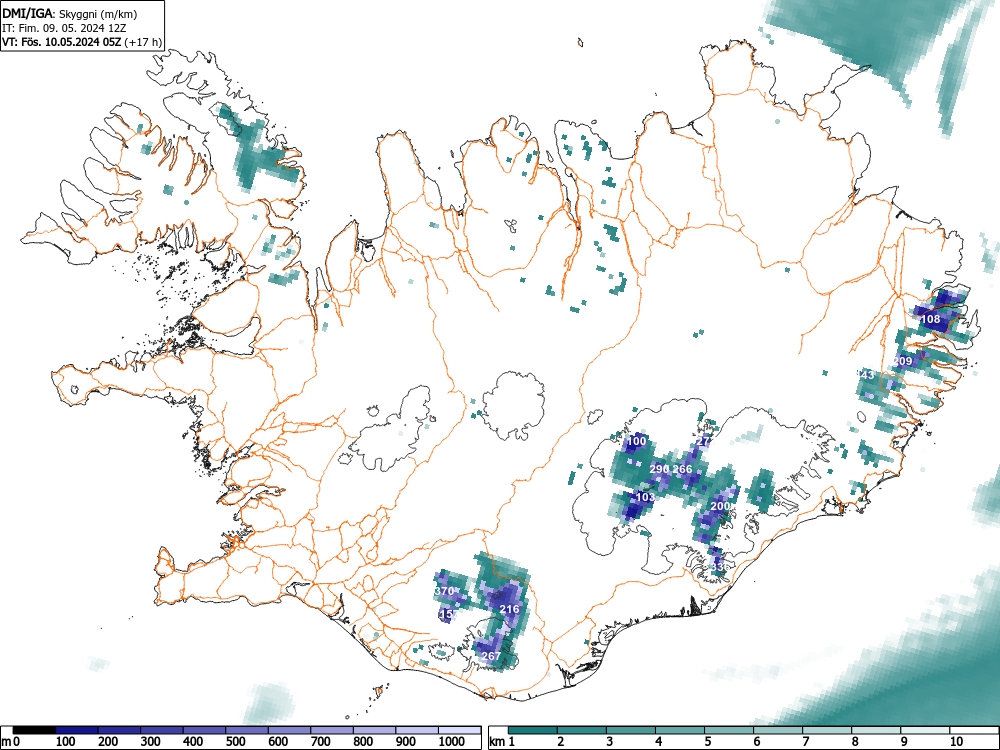The image size is (1000, 750).
Task: Pick the 5–6 km teal legend swatch
Action: click(728, 730)
